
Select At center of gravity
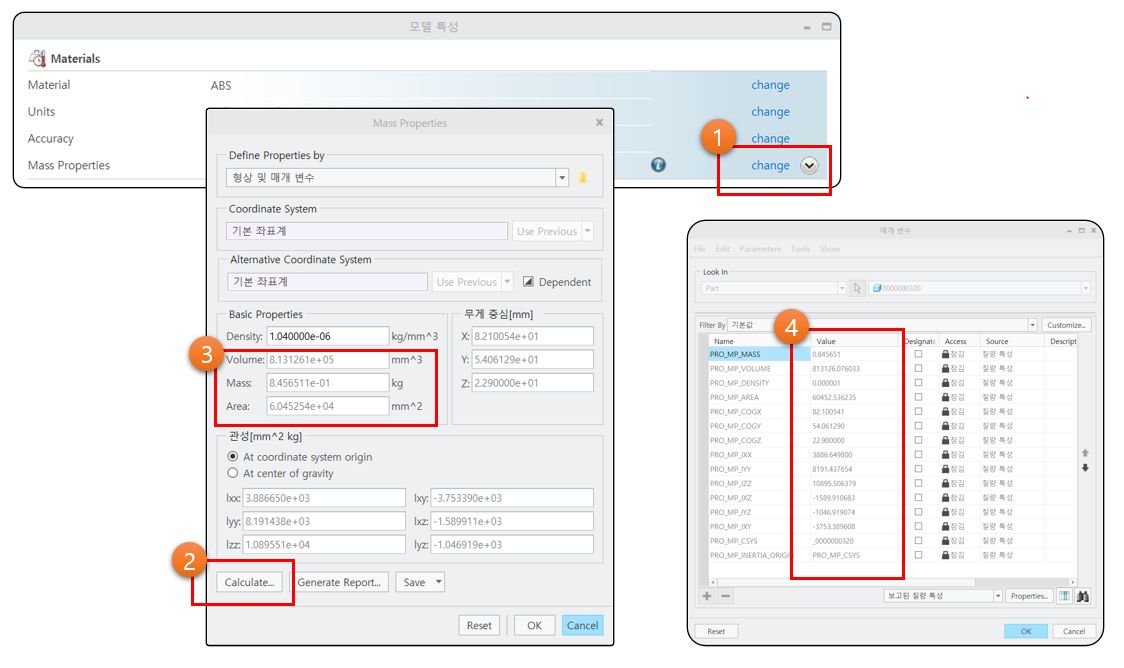coord(232,473)
